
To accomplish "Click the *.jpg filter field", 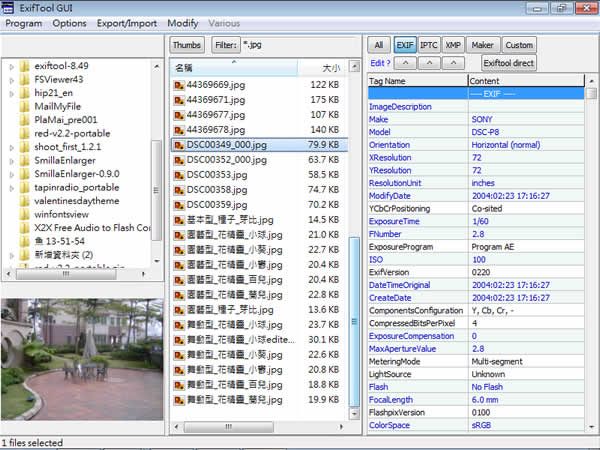I will click(300, 45).
